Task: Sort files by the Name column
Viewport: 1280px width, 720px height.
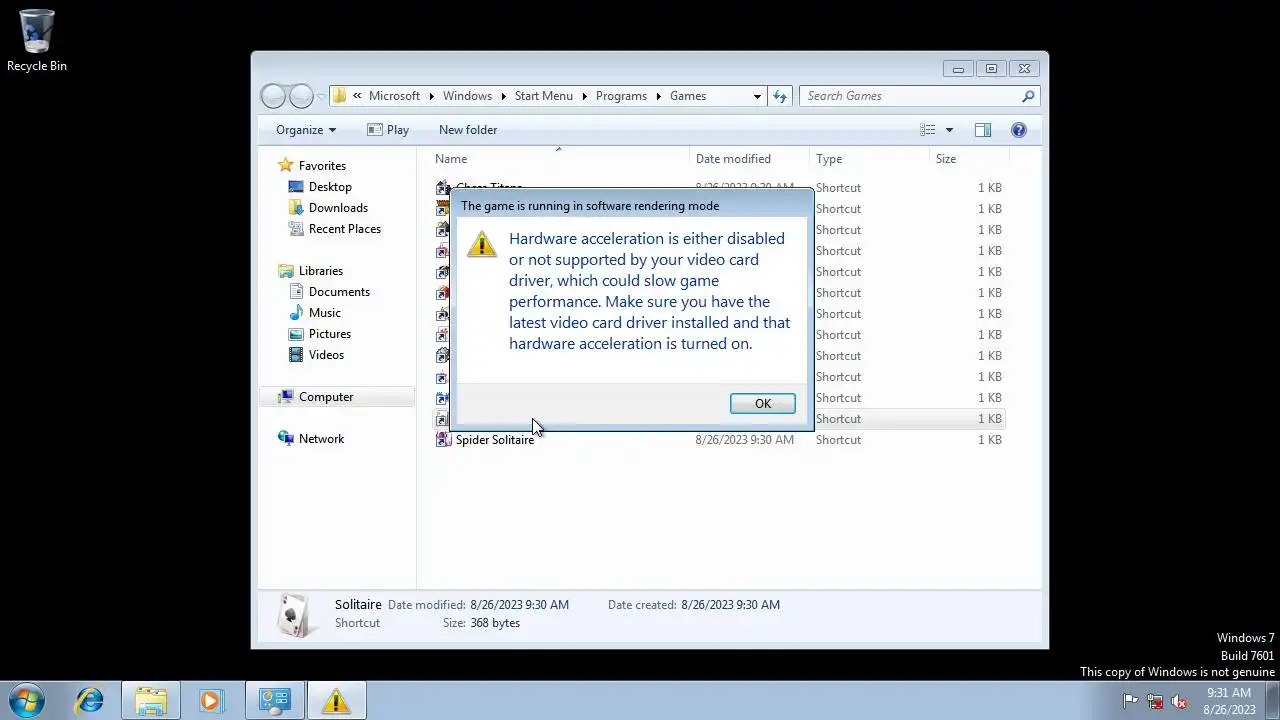Action: click(451, 159)
